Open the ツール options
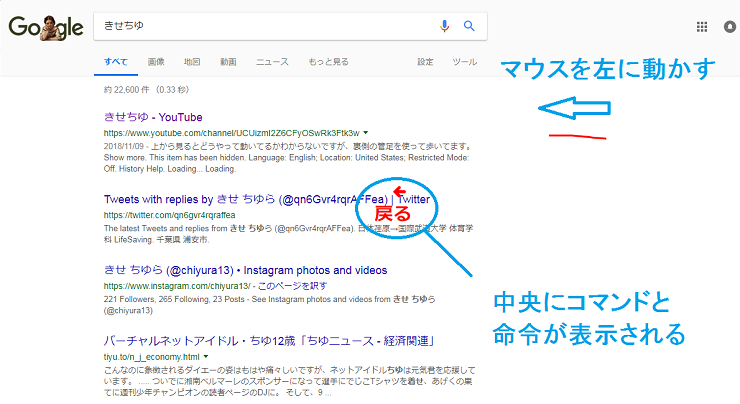The width and height of the screenshot is (740, 404). pyautogui.click(x=464, y=62)
